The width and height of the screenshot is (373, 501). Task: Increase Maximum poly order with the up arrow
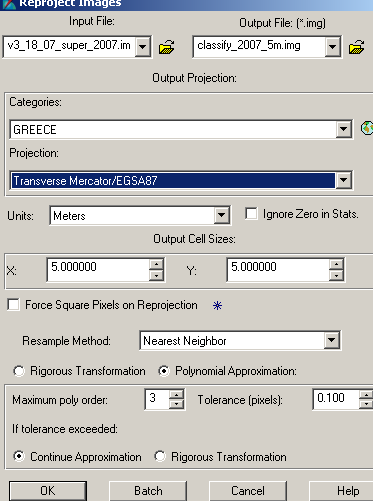coord(176,395)
